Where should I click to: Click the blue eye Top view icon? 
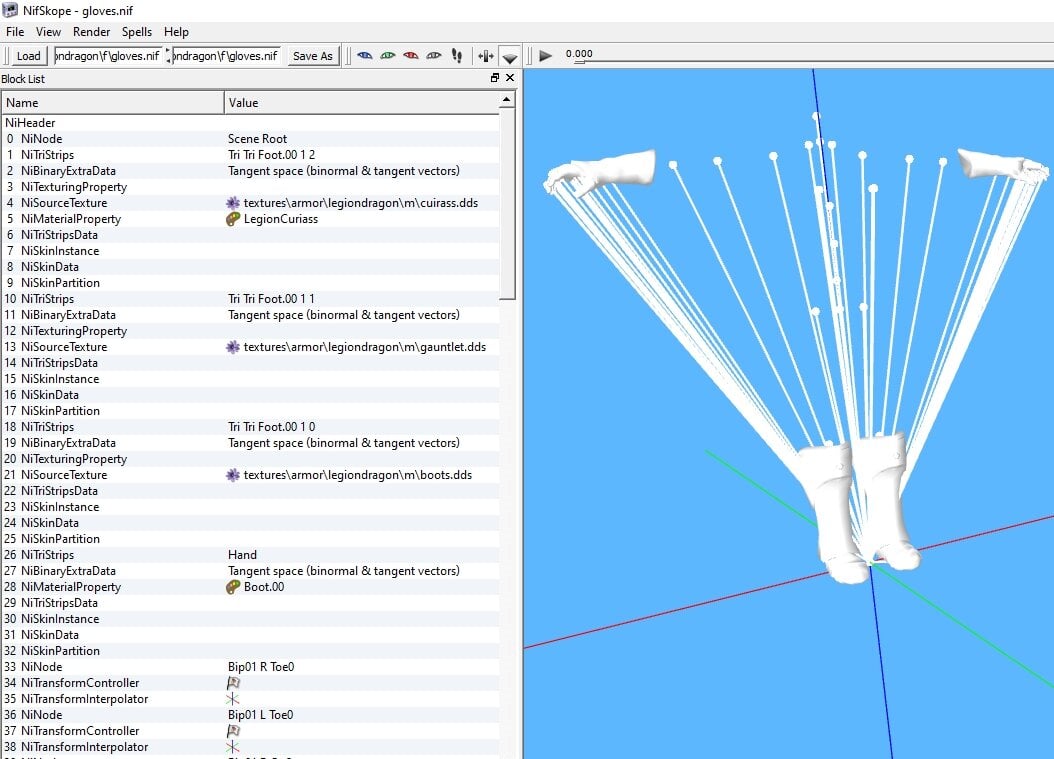tap(365, 56)
